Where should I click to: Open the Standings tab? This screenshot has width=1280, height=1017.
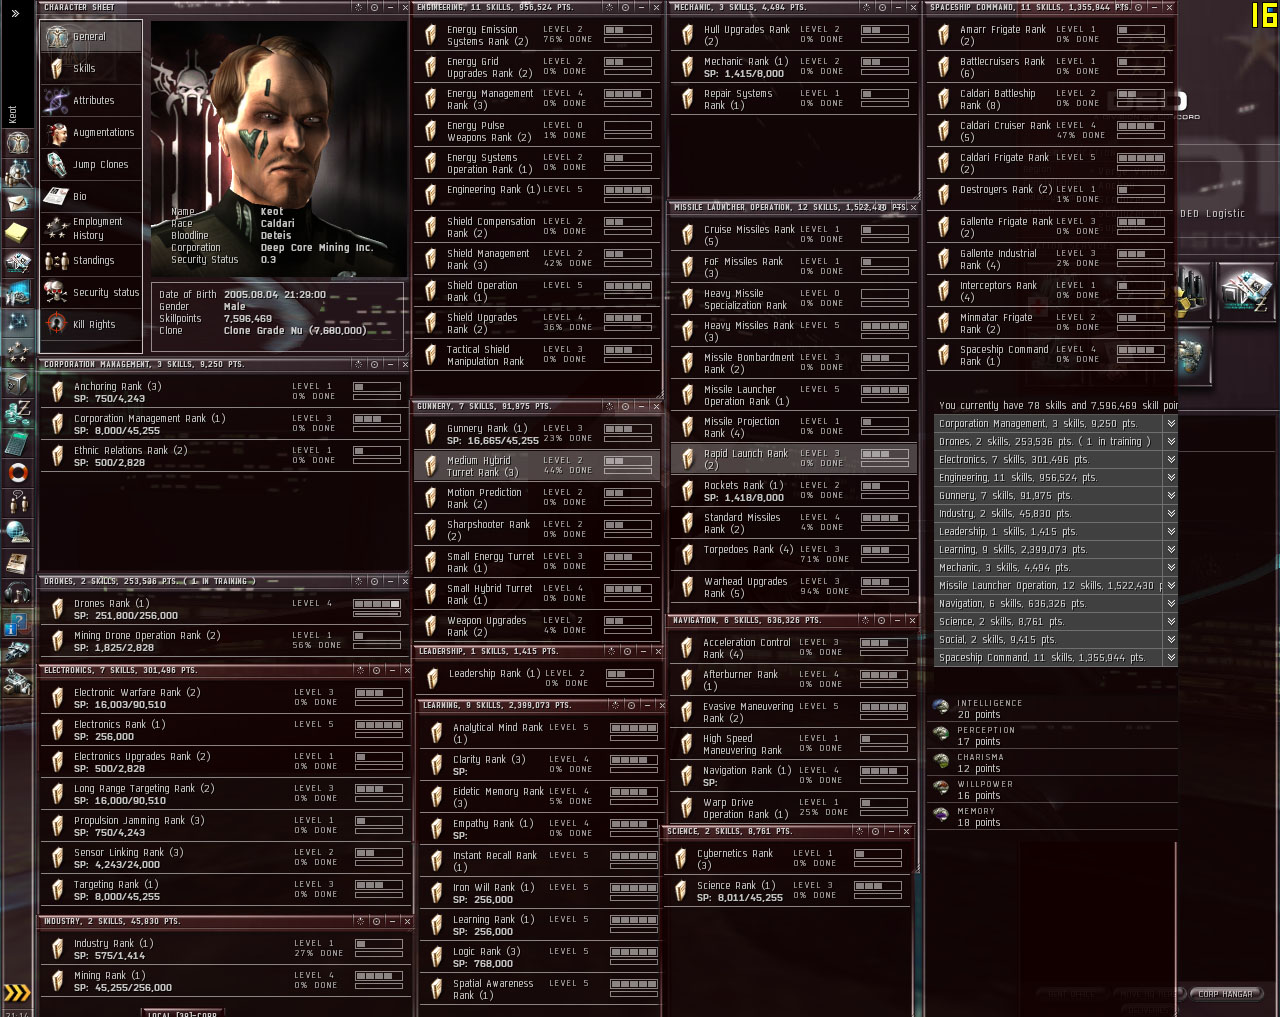(91, 260)
